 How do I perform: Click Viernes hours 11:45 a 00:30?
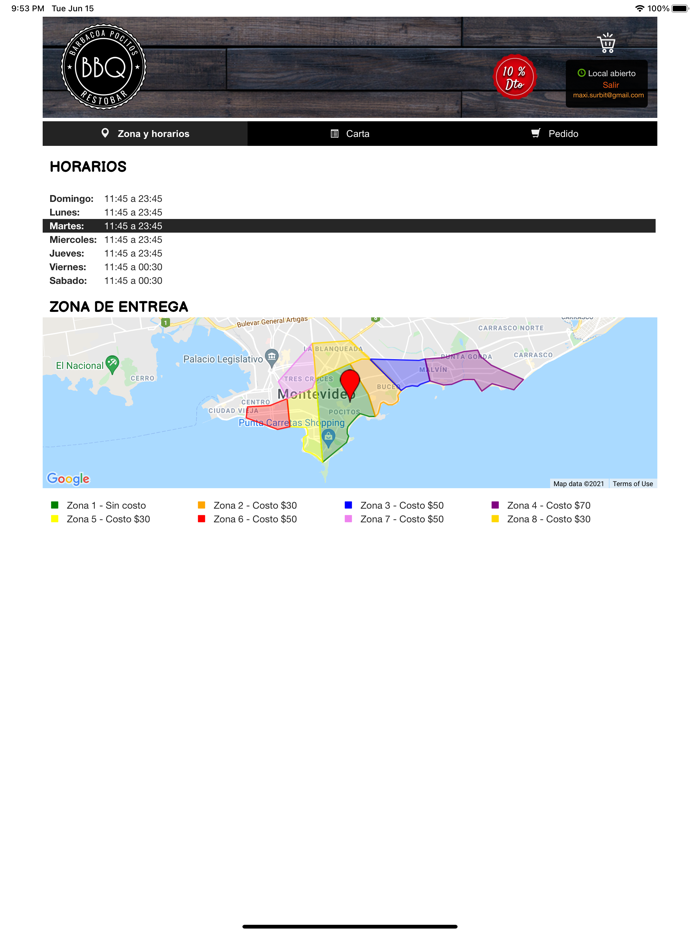pos(133,267)
